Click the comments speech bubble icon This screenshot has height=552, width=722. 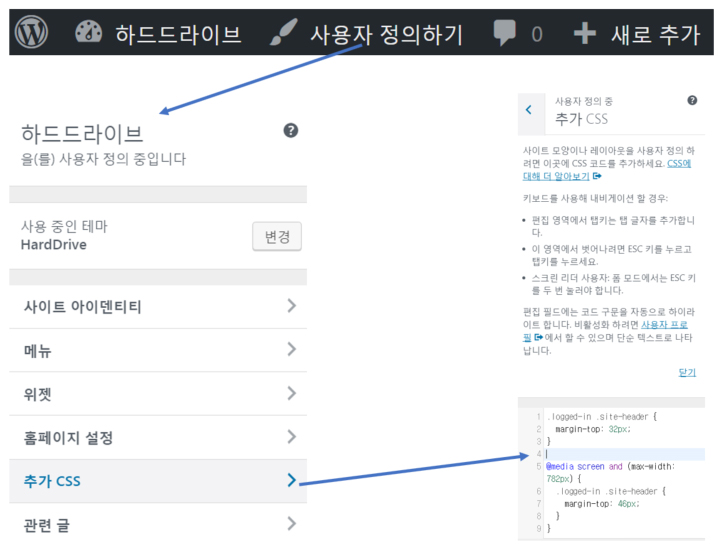point(504,32)
